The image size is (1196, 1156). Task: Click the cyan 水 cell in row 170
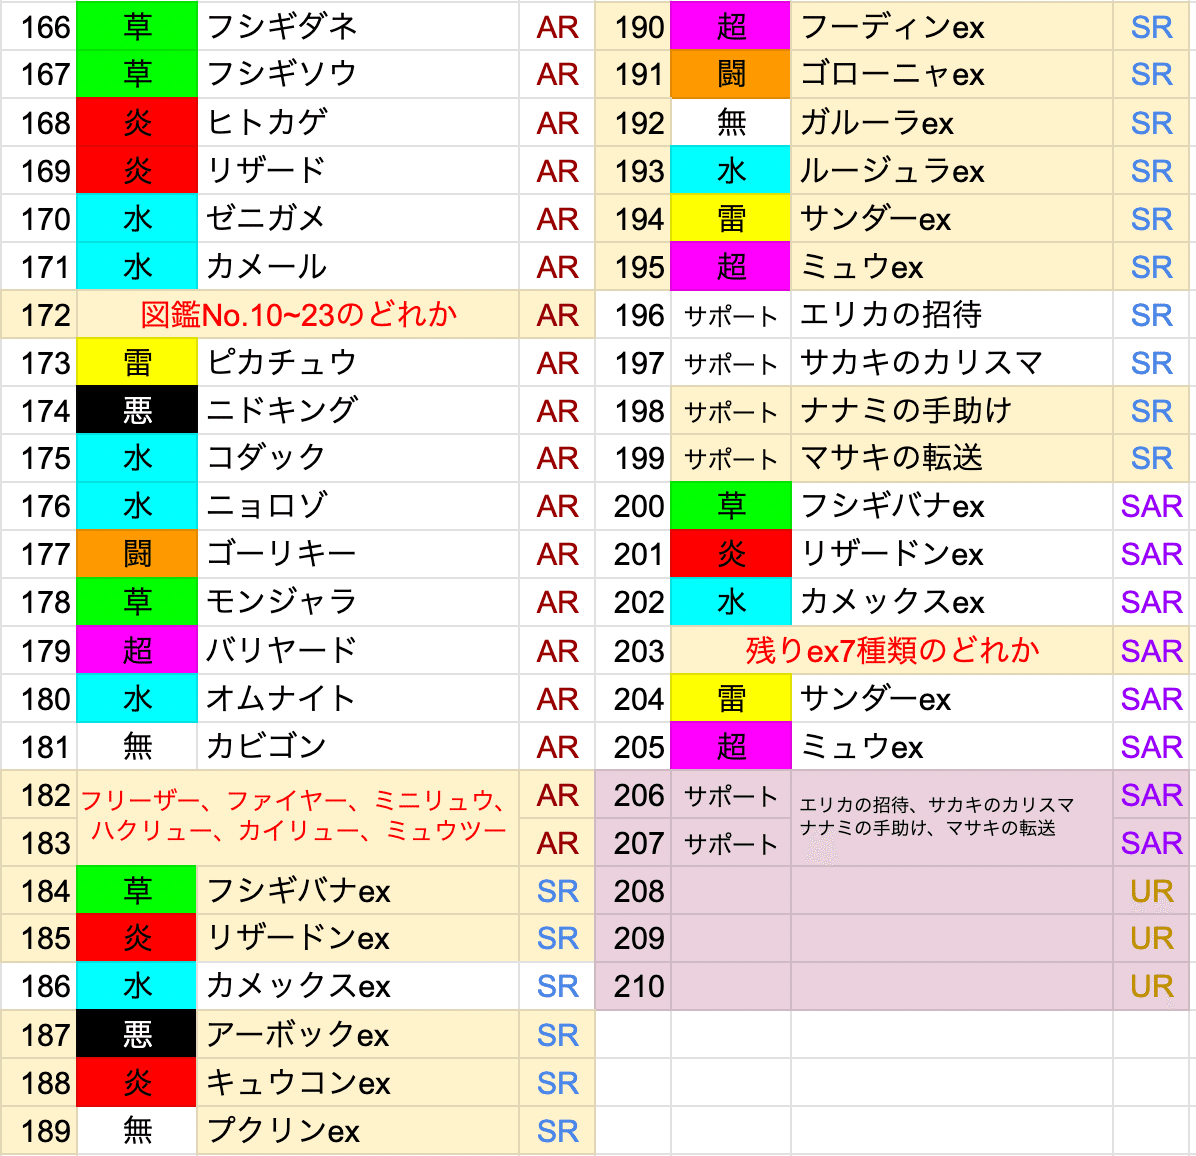coord(137,219)
